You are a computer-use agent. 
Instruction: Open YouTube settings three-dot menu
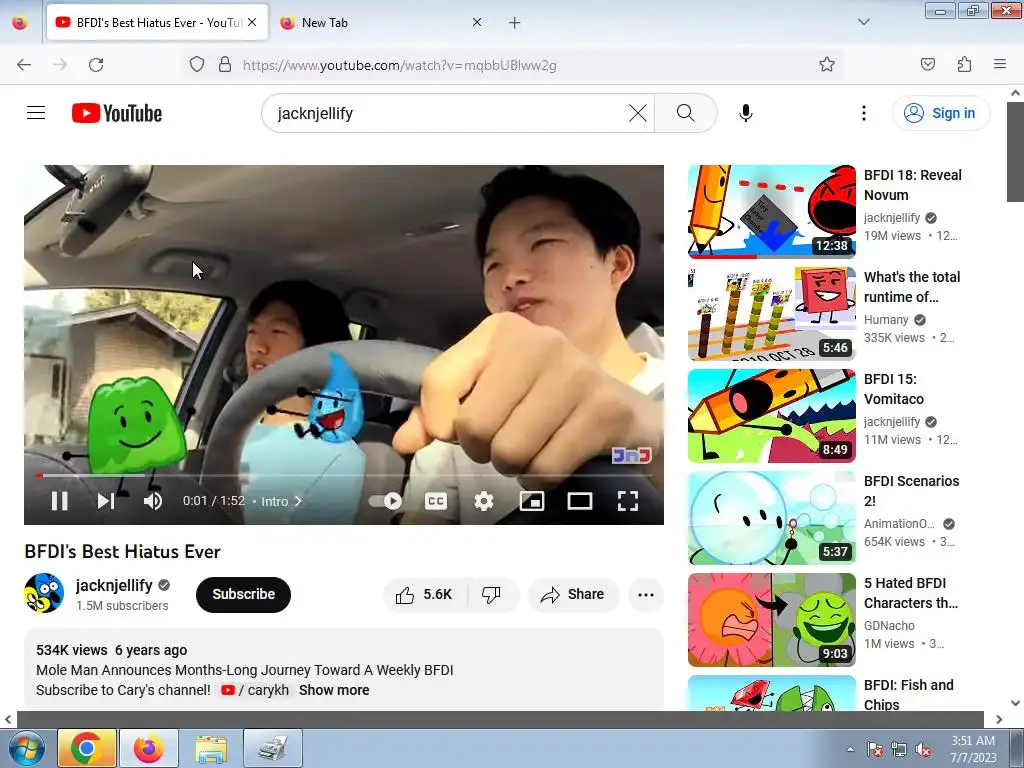coord(863,113)
